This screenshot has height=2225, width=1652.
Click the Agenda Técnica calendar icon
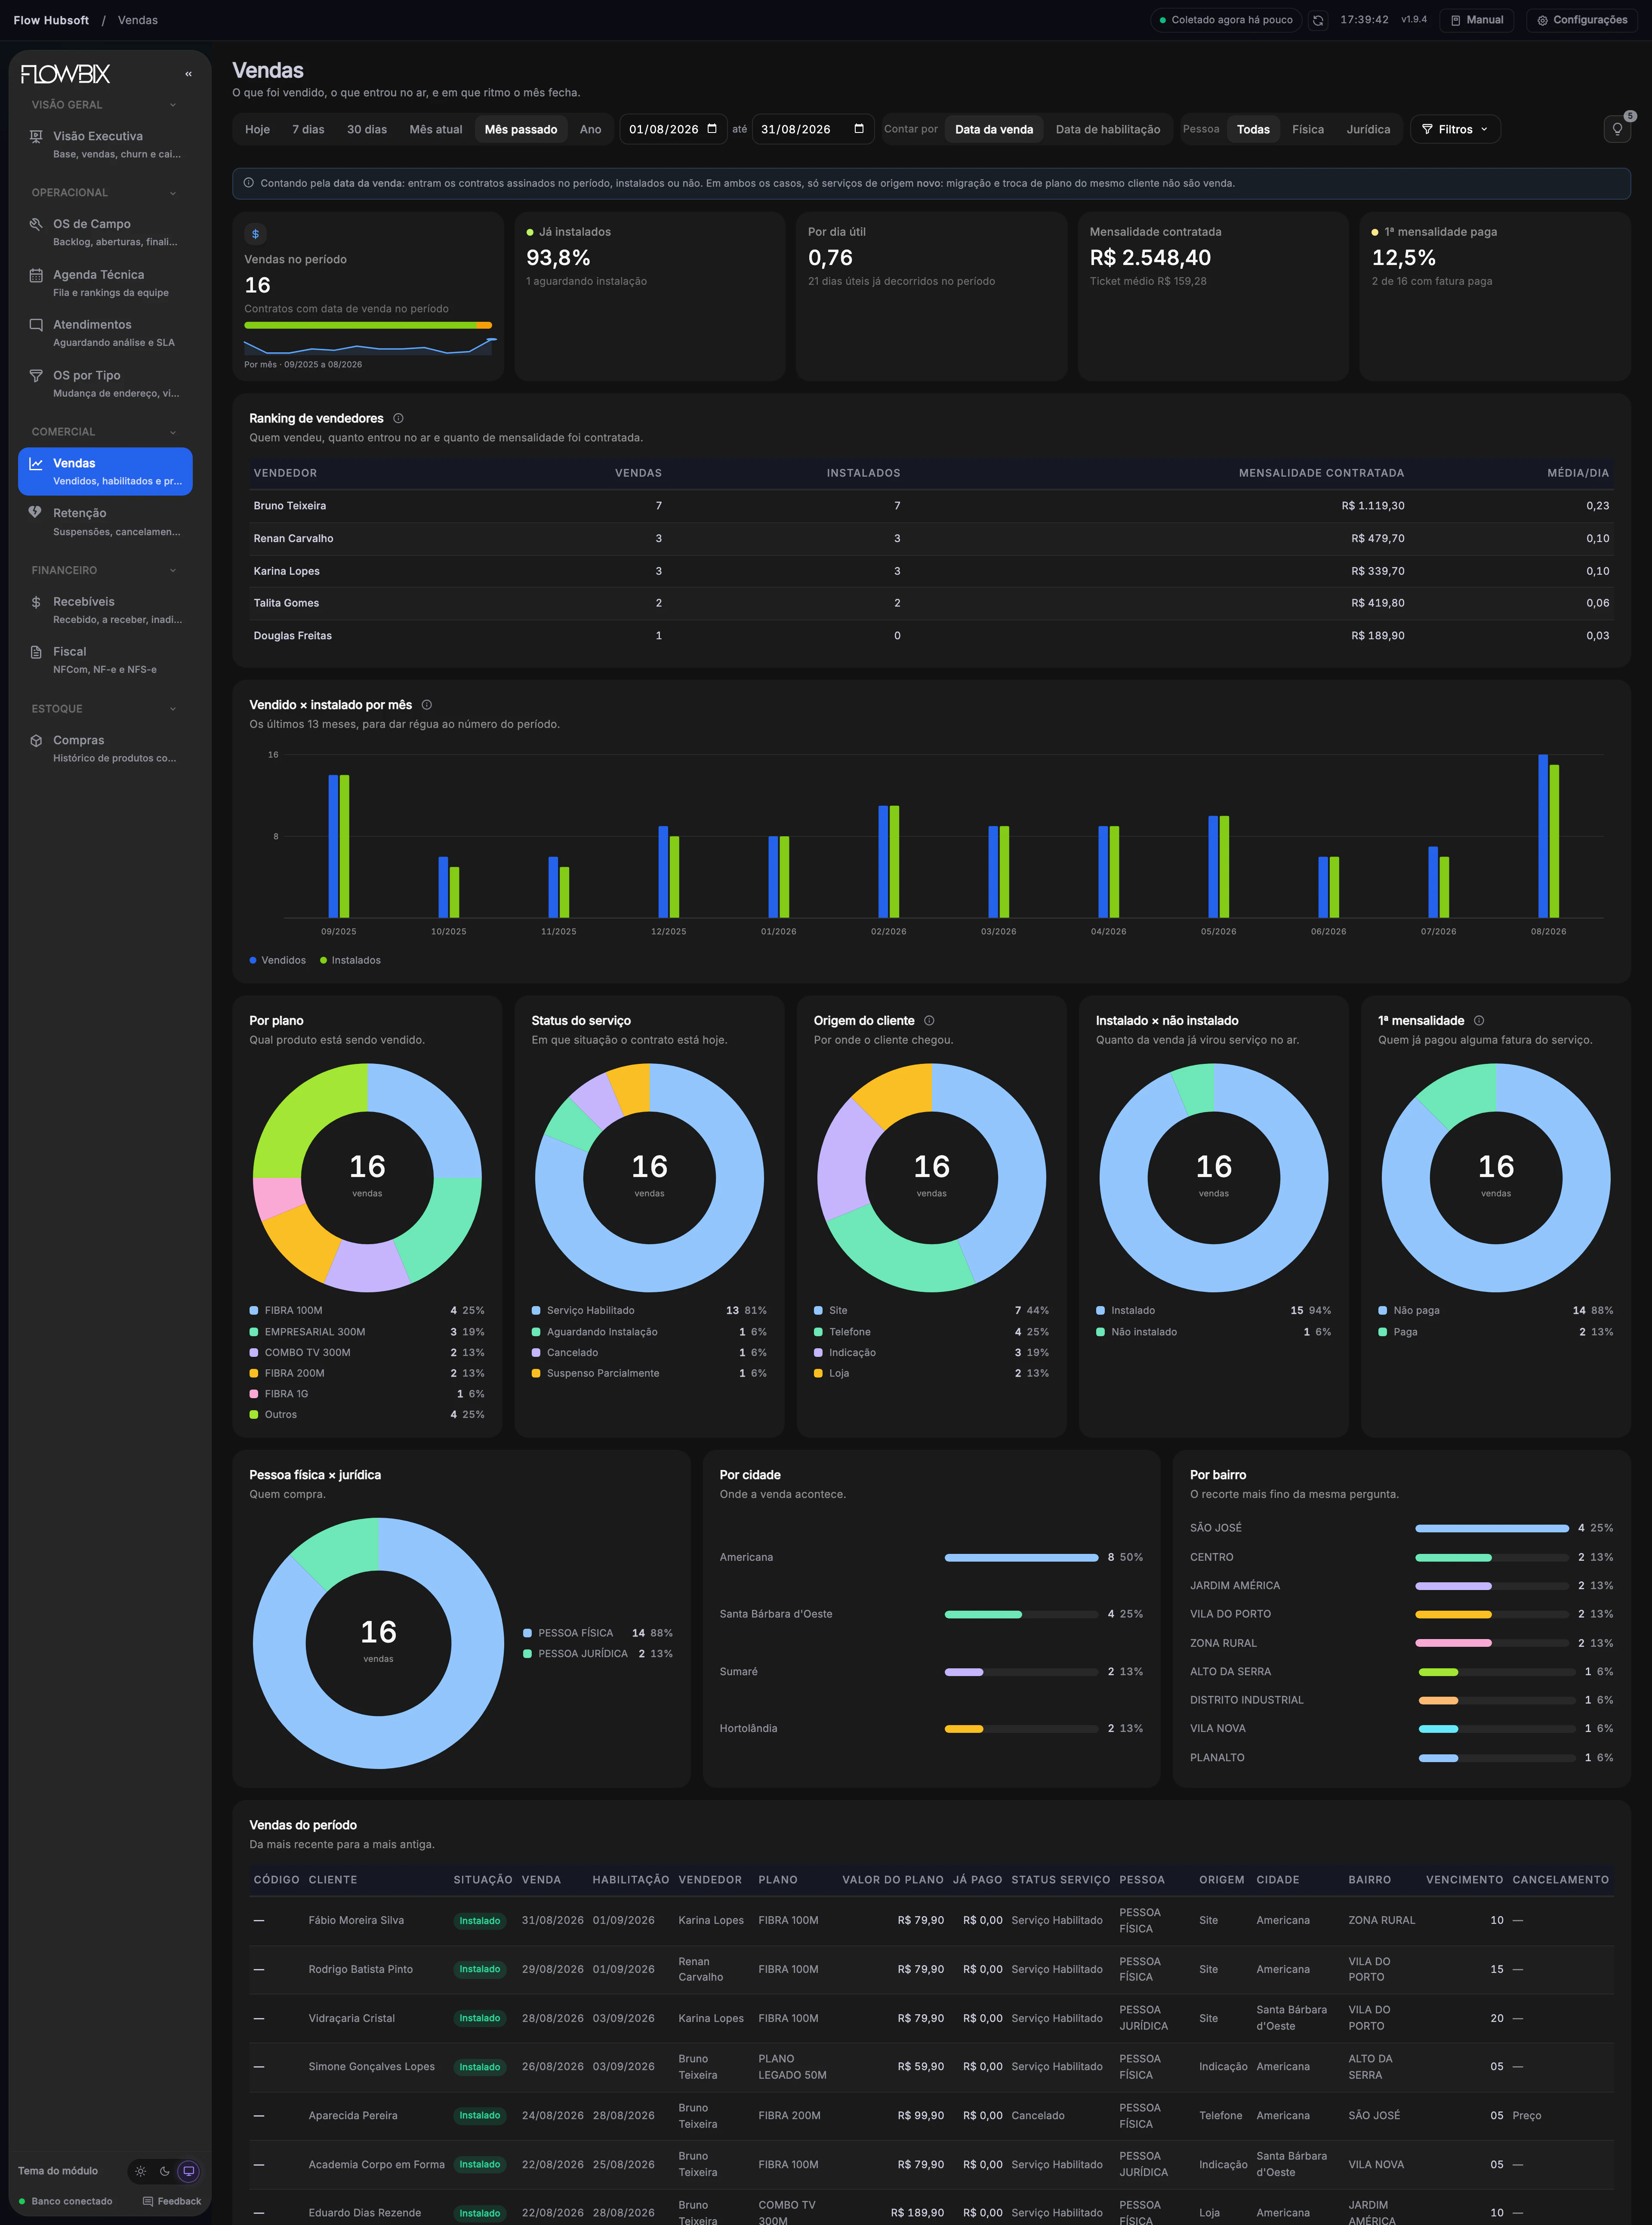36,275
